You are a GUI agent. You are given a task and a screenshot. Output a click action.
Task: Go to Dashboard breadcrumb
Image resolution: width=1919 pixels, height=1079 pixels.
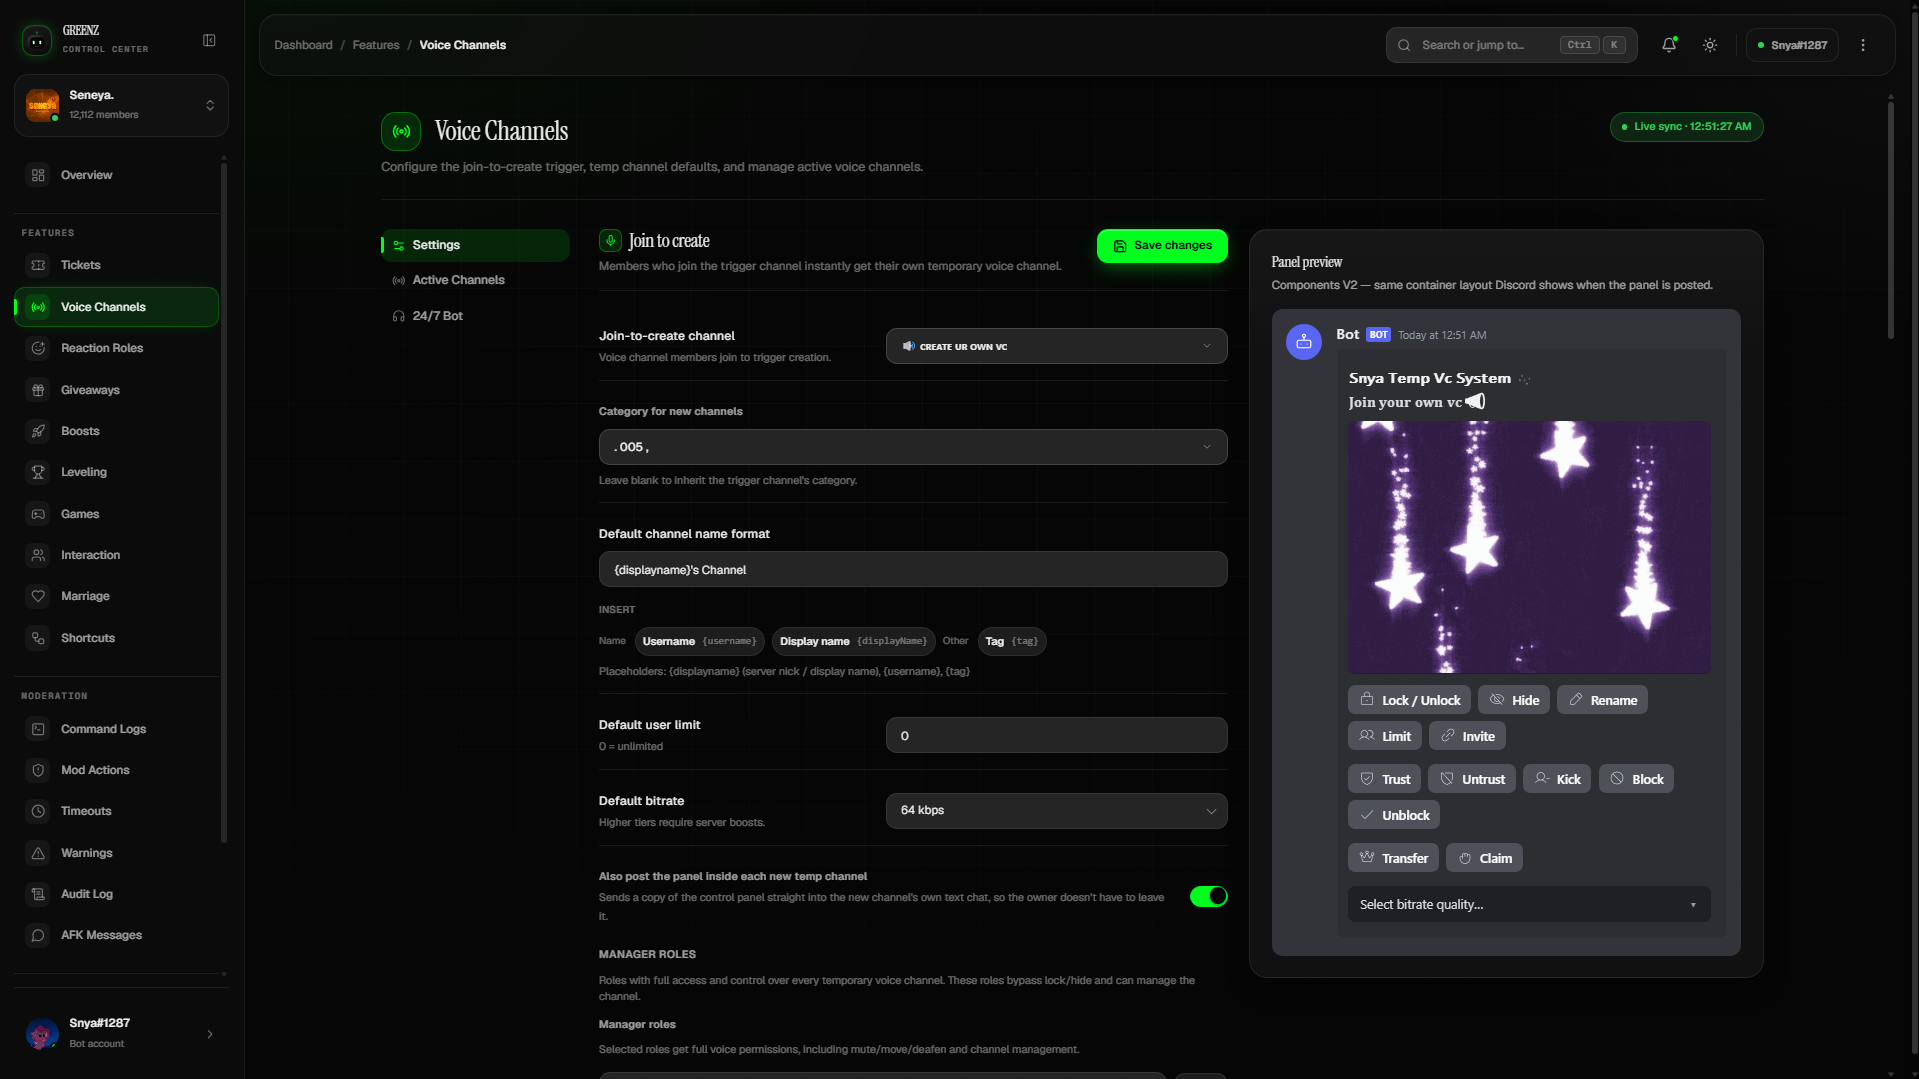(303, 45)
